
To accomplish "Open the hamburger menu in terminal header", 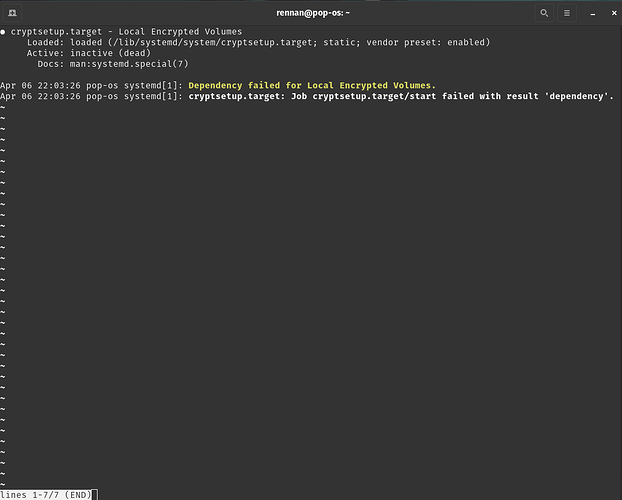I will 567,13.
